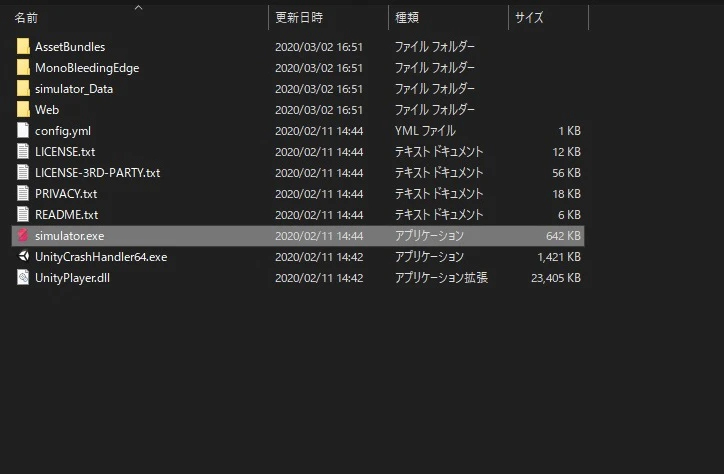Screen dimensions: 724x474
Task: Click the simulator_Data folder icon
Action: coord(23,89)
